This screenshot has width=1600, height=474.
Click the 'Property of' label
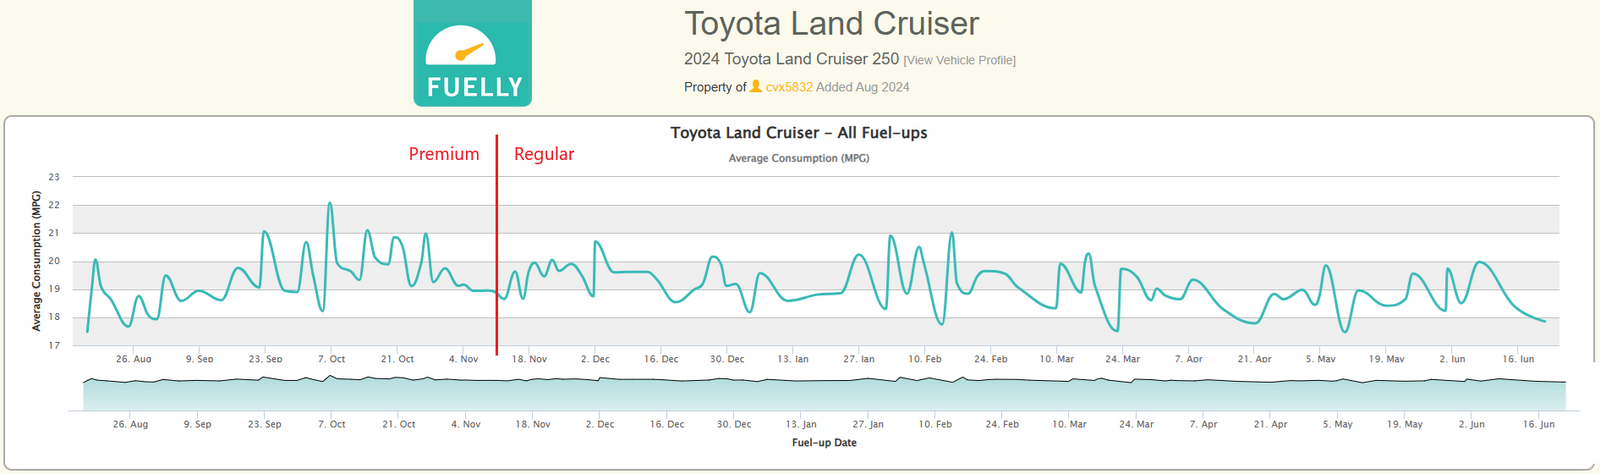(x=715, y=87)
